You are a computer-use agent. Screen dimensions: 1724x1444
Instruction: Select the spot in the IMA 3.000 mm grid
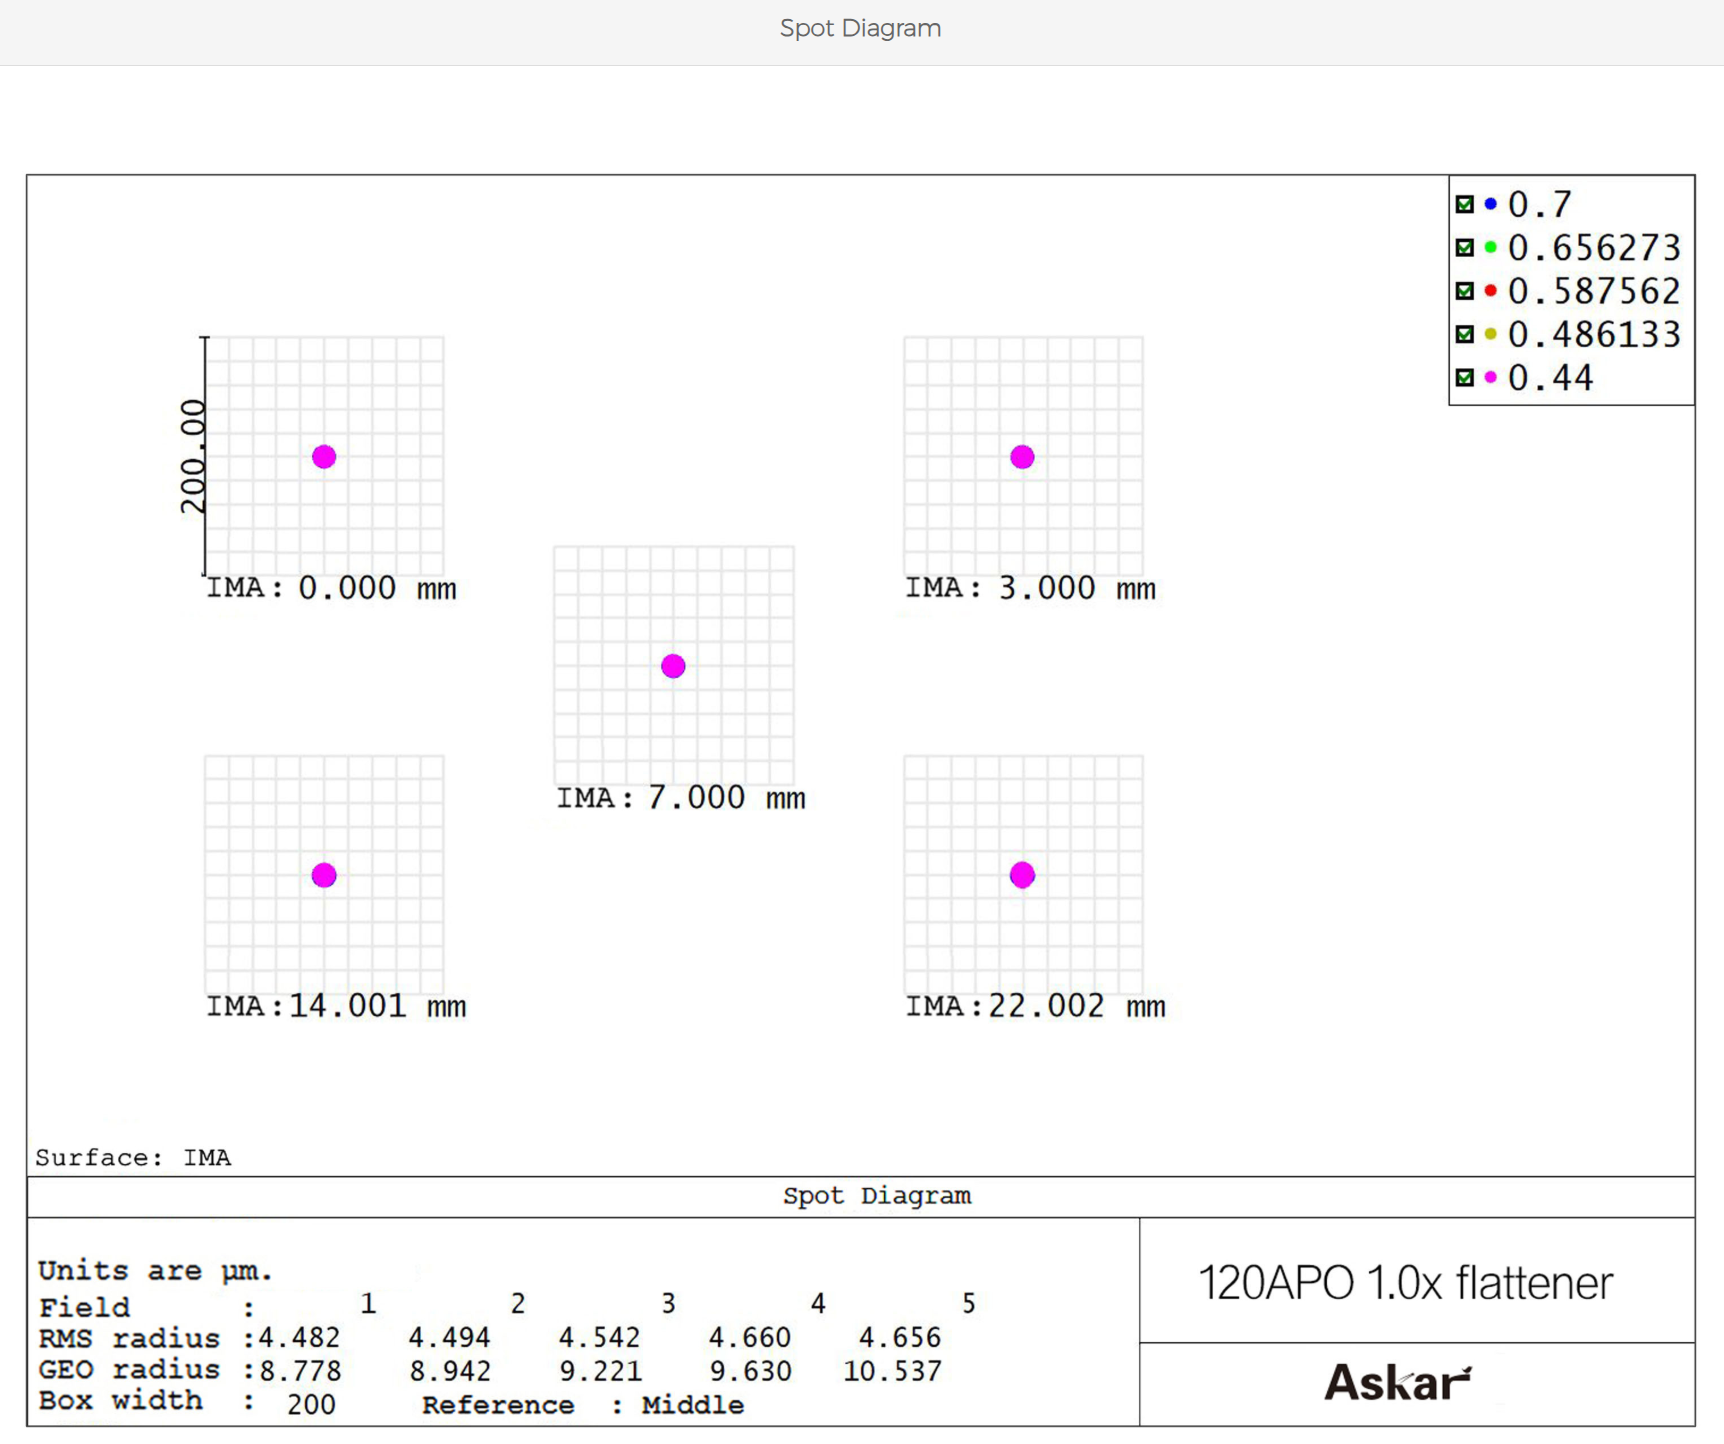(x=1022, y=457)
